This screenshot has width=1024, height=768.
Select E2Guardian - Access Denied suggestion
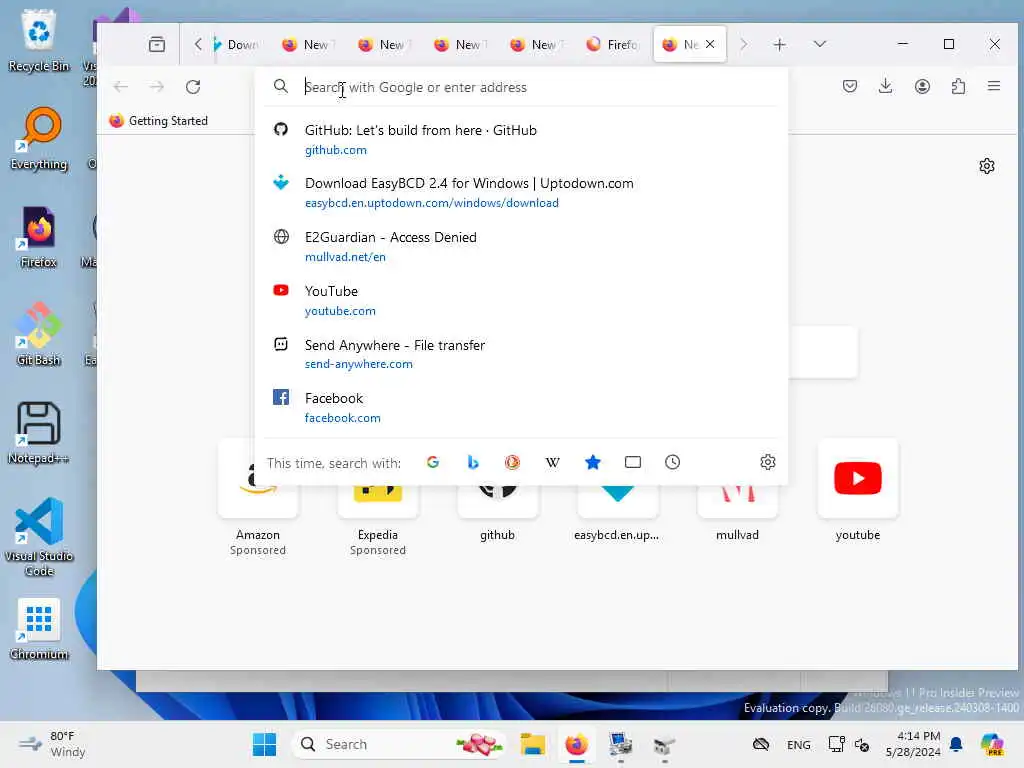(521, 246)
